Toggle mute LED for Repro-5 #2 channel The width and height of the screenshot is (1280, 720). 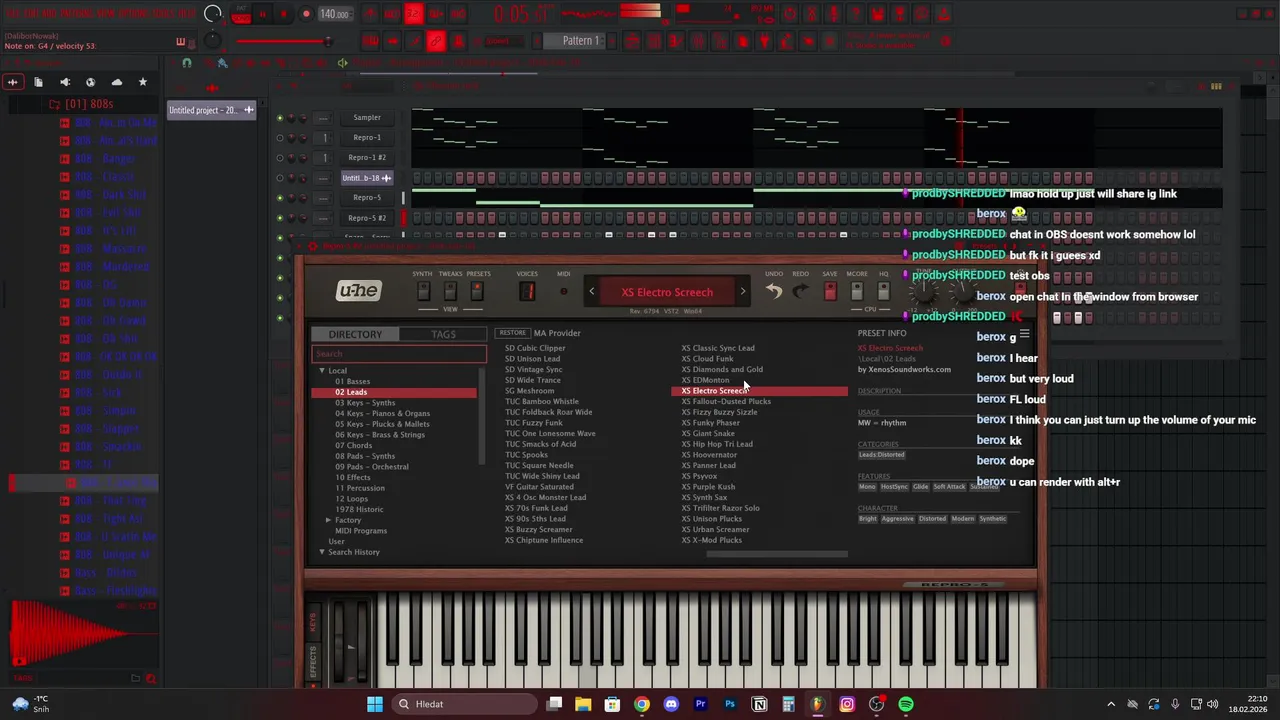(x=280, y=218)
